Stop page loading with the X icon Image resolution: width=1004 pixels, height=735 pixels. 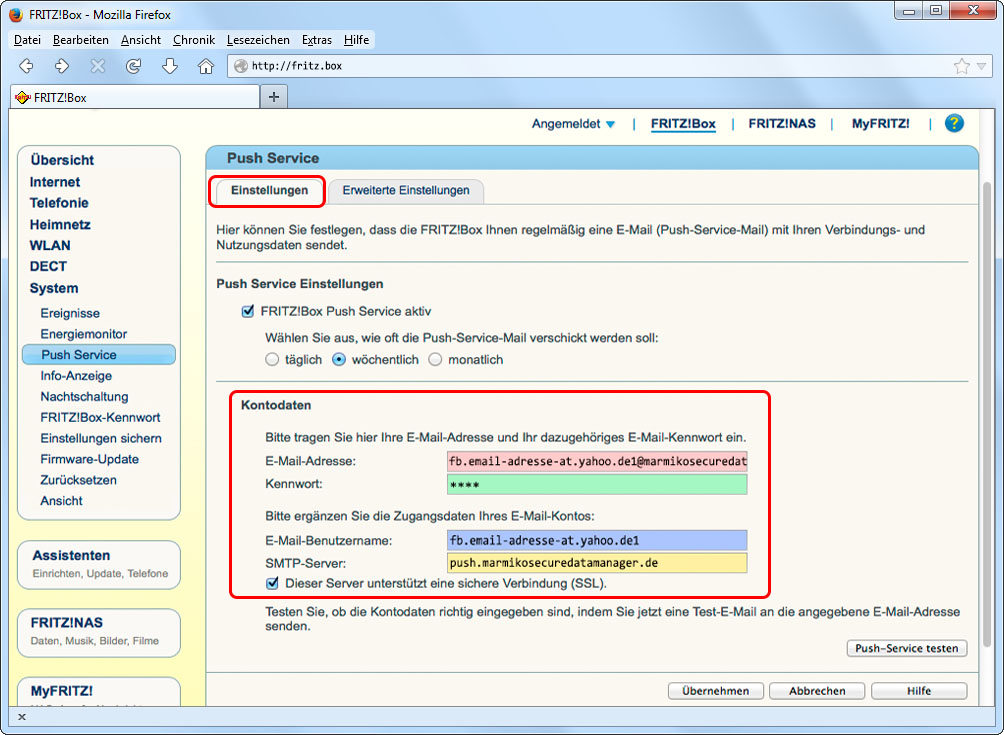tap(97, 66)
